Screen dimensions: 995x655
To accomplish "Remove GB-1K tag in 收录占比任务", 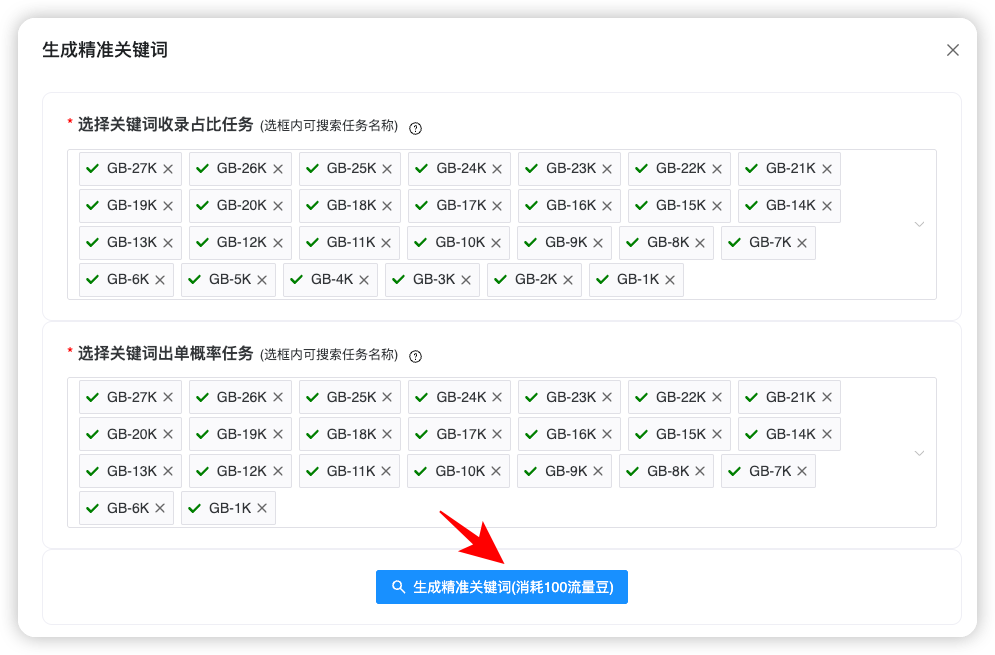I will pyautogui.click(x=670, y=280).
